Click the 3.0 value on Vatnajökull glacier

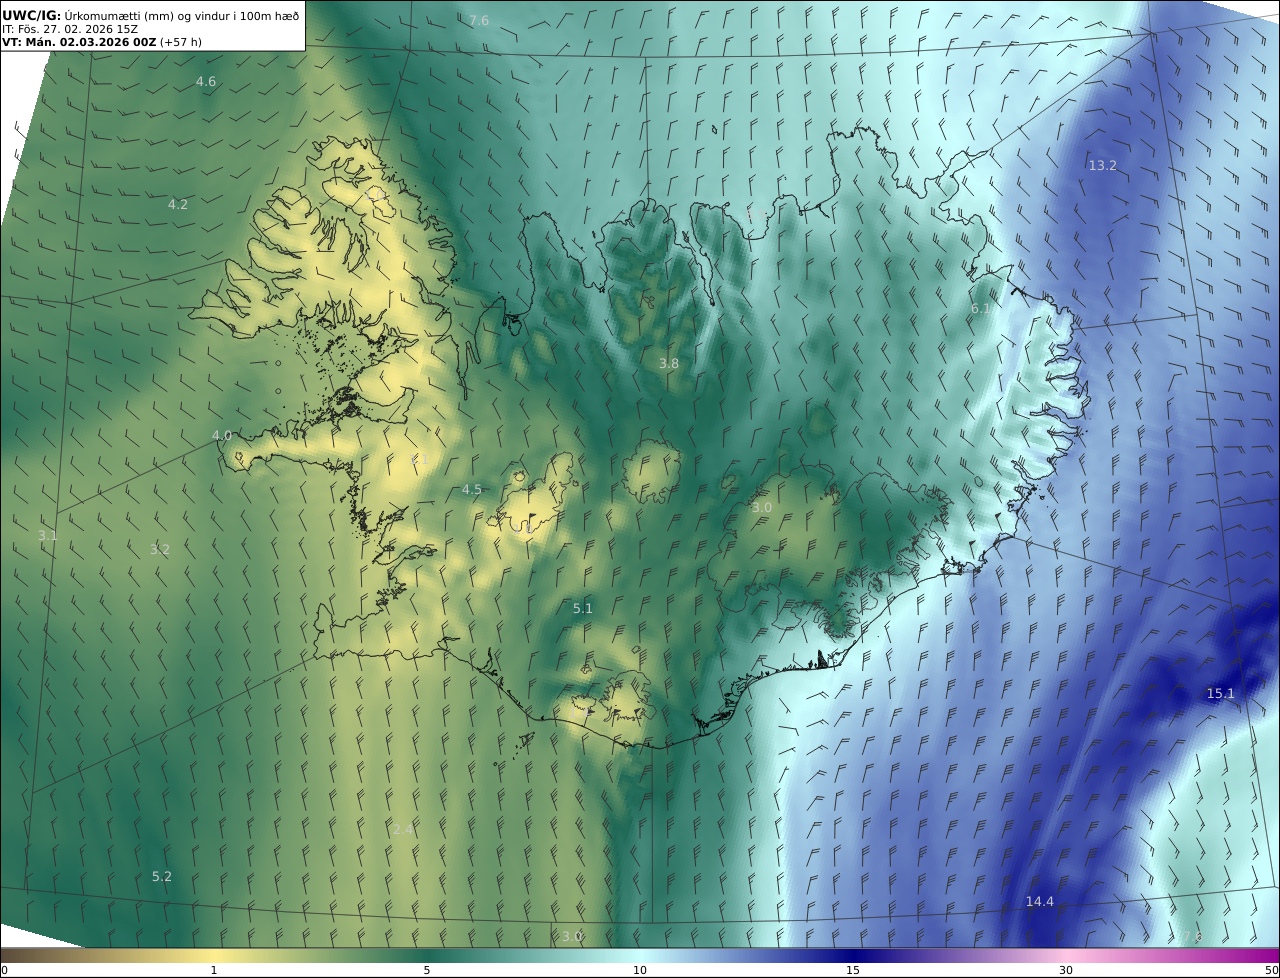pos(762,507)
